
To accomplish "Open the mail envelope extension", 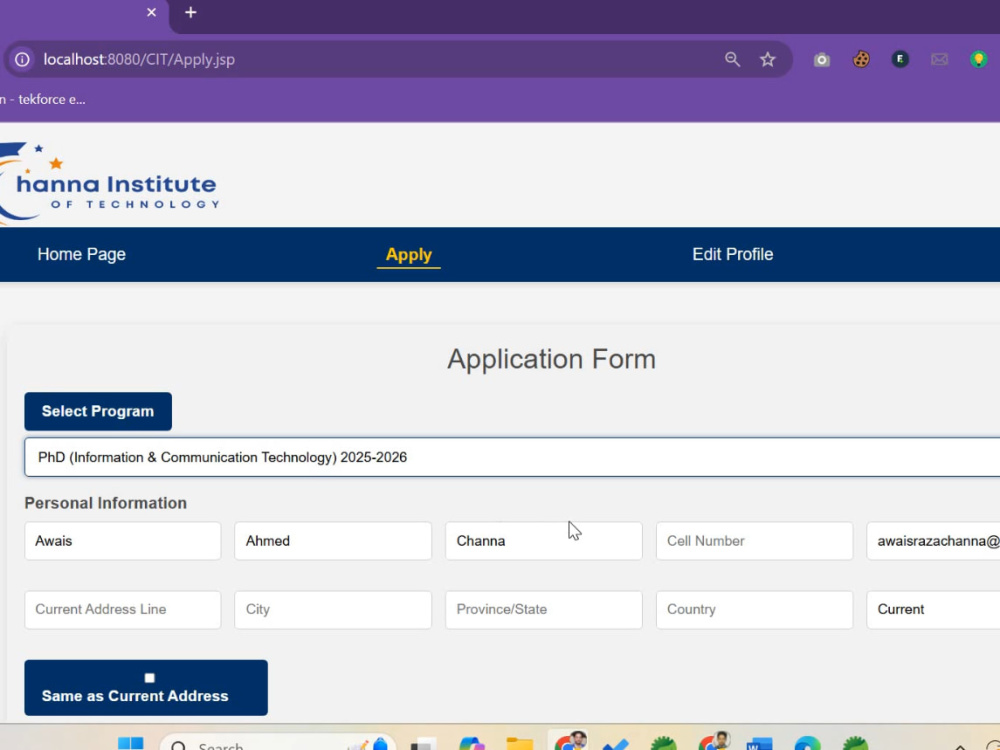I will (939, 59).
